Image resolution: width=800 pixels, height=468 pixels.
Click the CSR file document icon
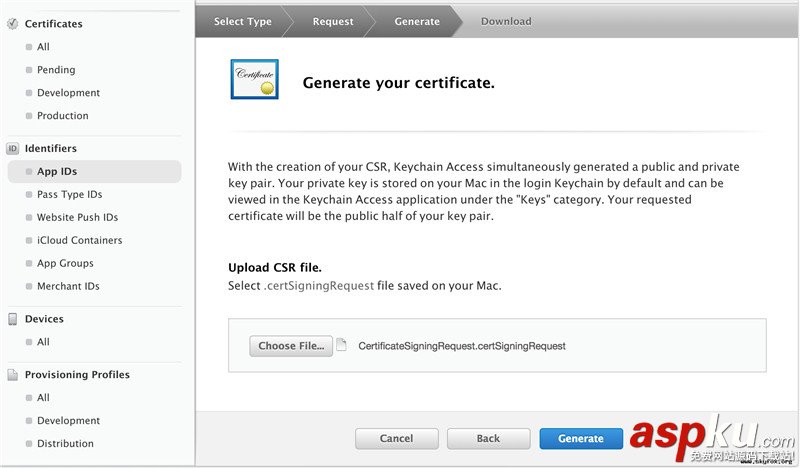[x=342, y=345]
